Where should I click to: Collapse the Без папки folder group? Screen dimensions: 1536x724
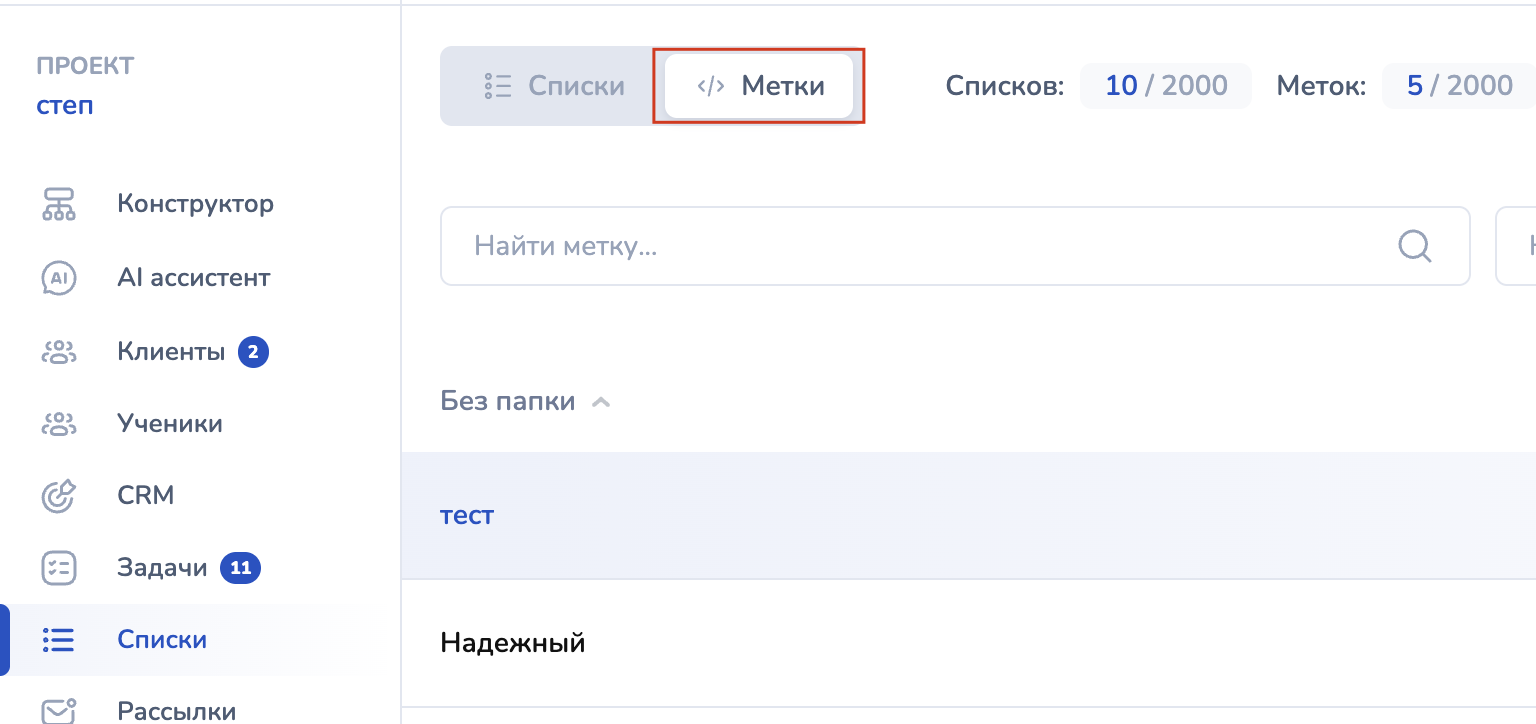click(x=601, y=402)
